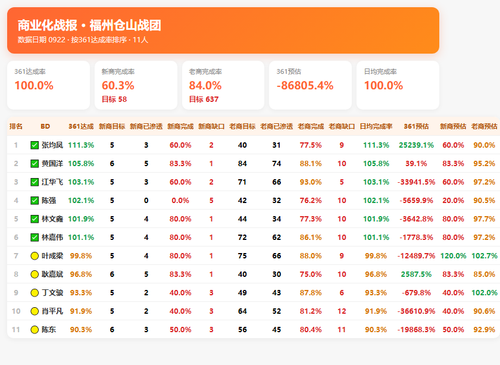The height and width of the screenshot is (365, 500).
Task: Click the 日均完成率 column header
Action: point(376,126)
